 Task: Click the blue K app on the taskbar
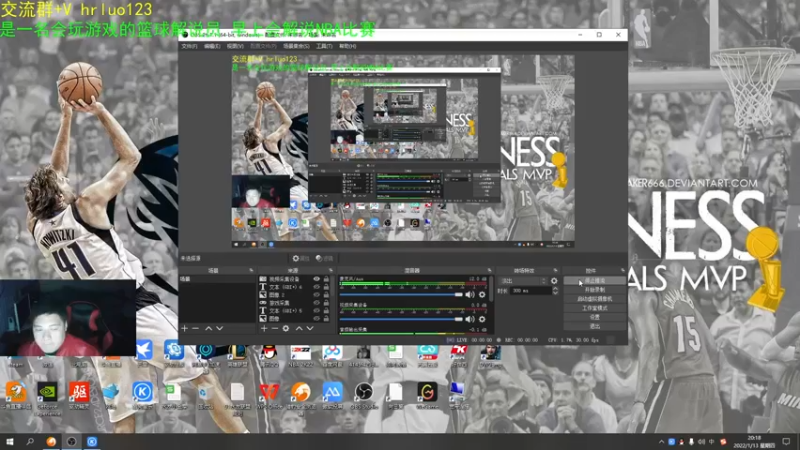click(x=92, y=441)
